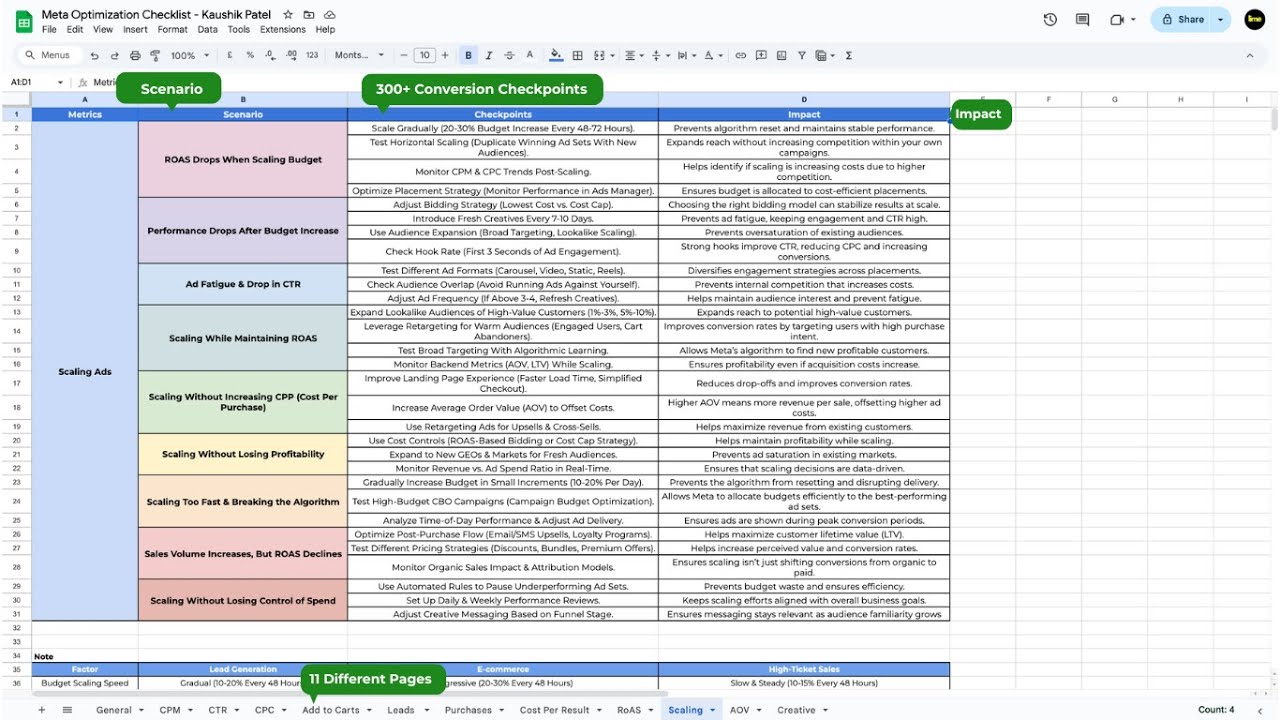The width and height of the screenshot is (1280, 720).
Task: Click the font size input field
Action: (425, 56)
